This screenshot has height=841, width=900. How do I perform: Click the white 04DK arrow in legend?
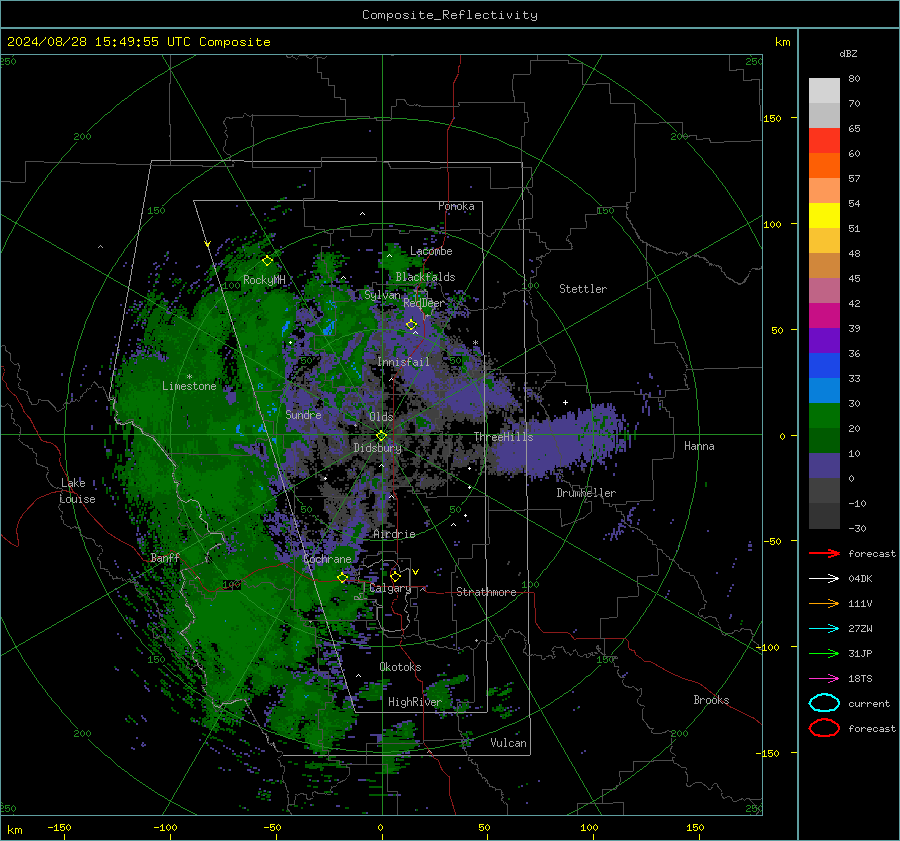[824, 579]
